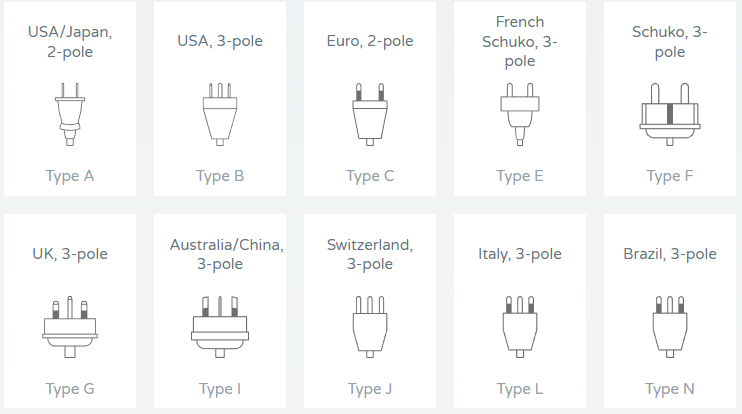The width and height of the screenshot is (742, 414).
Task: Select the Switzerland 3-pole plug icon
Action: (370, 327)
